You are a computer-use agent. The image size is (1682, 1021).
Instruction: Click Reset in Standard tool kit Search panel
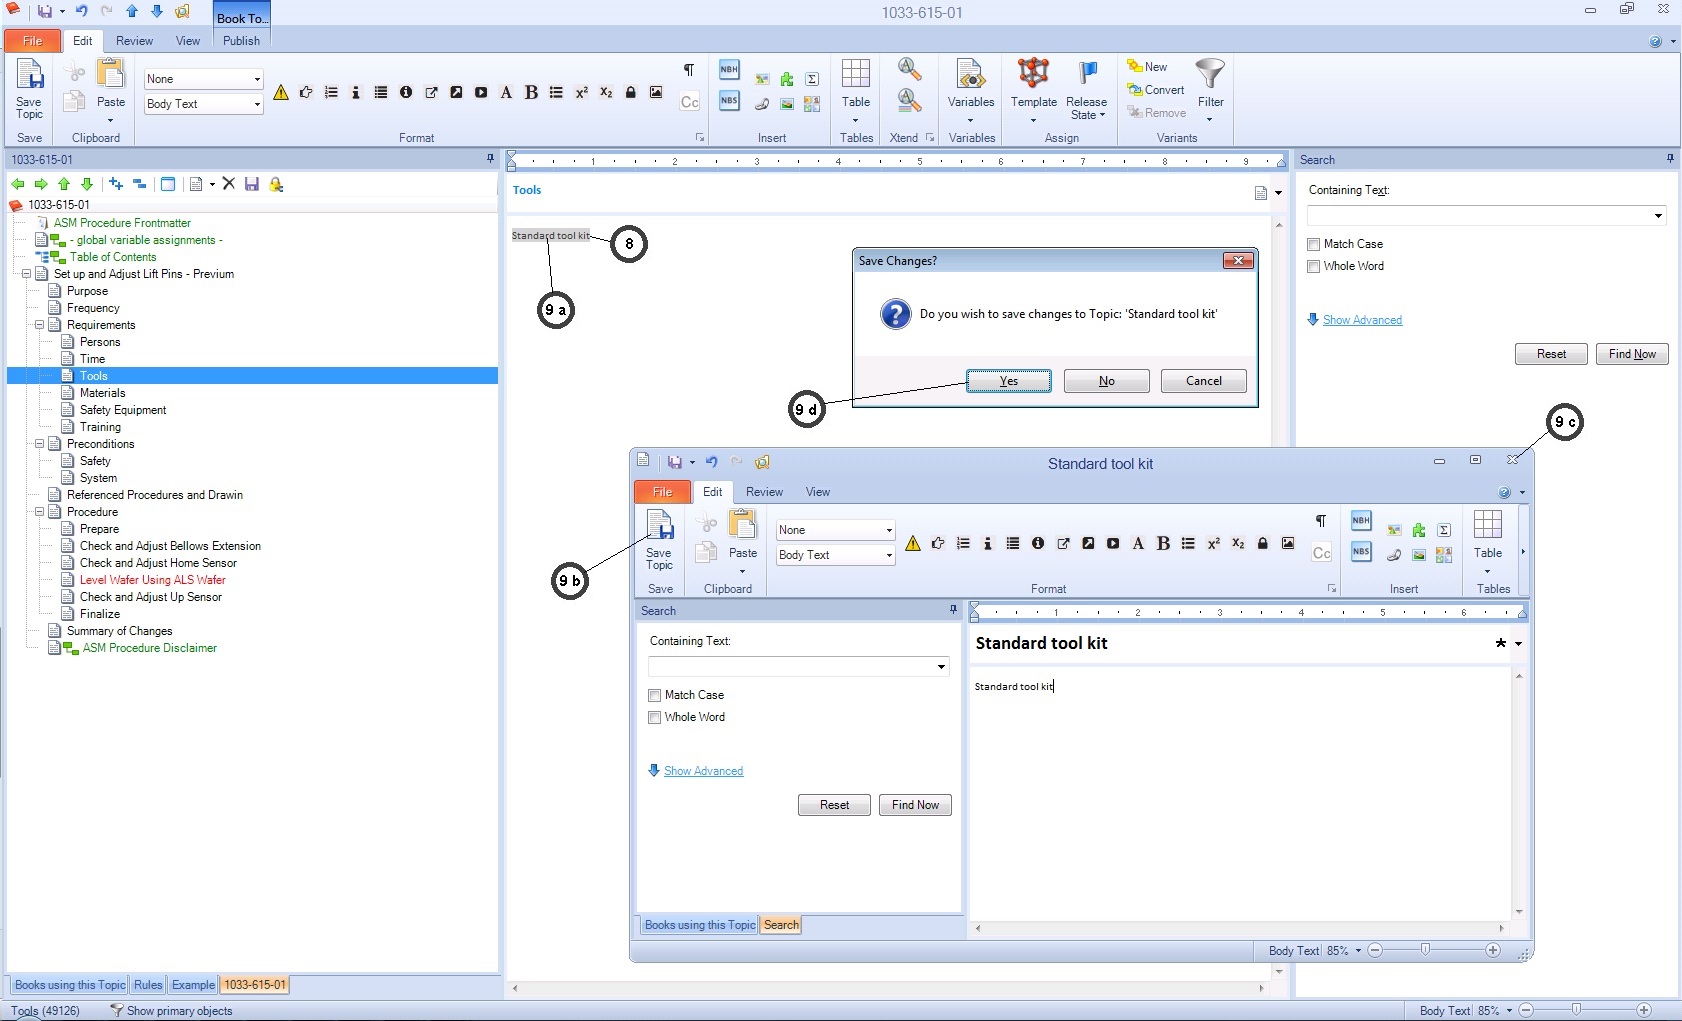834,805
